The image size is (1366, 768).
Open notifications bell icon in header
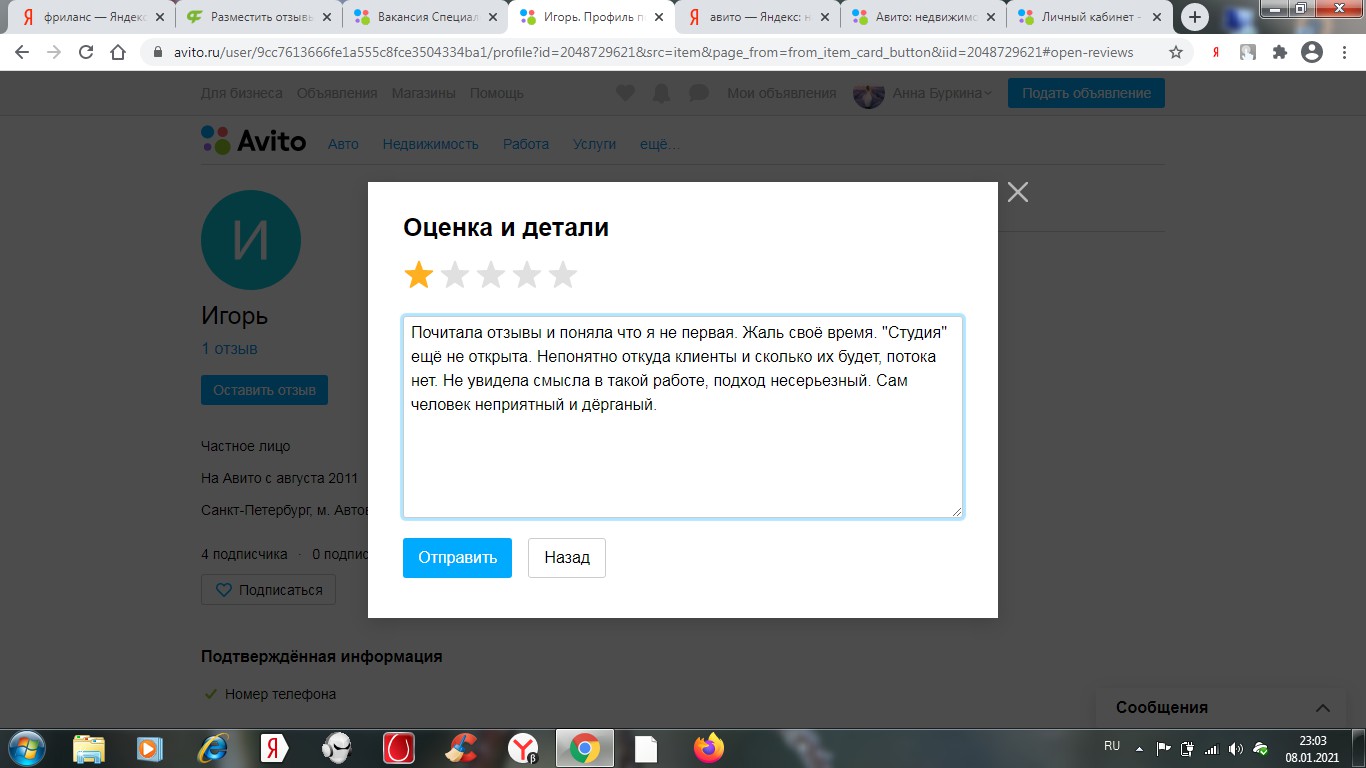tap(661, 93)
